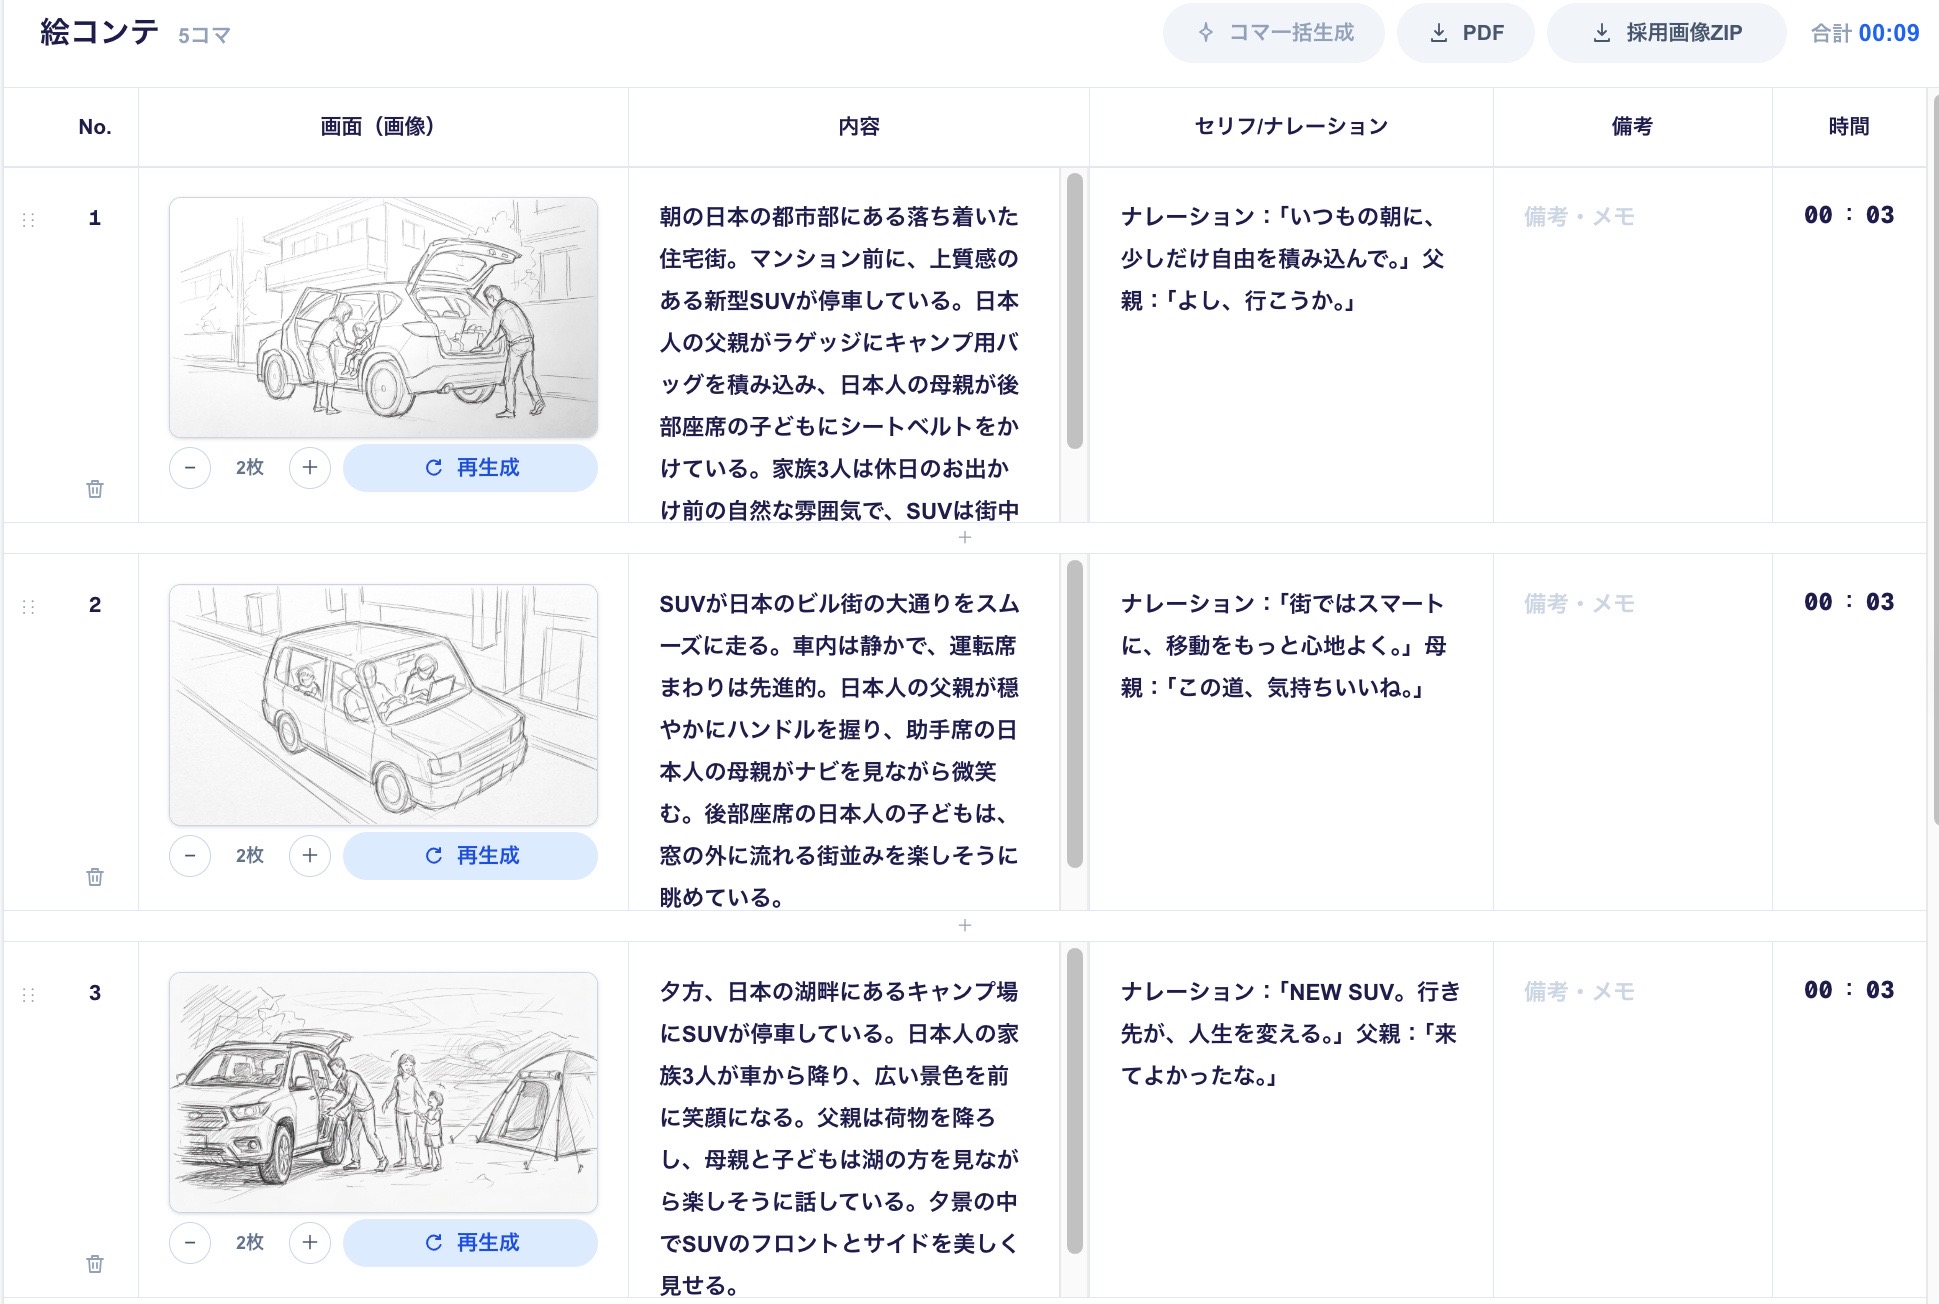Regenerate the image for frame 3
The image size is (1939, 1304).
coord(470,1243)
